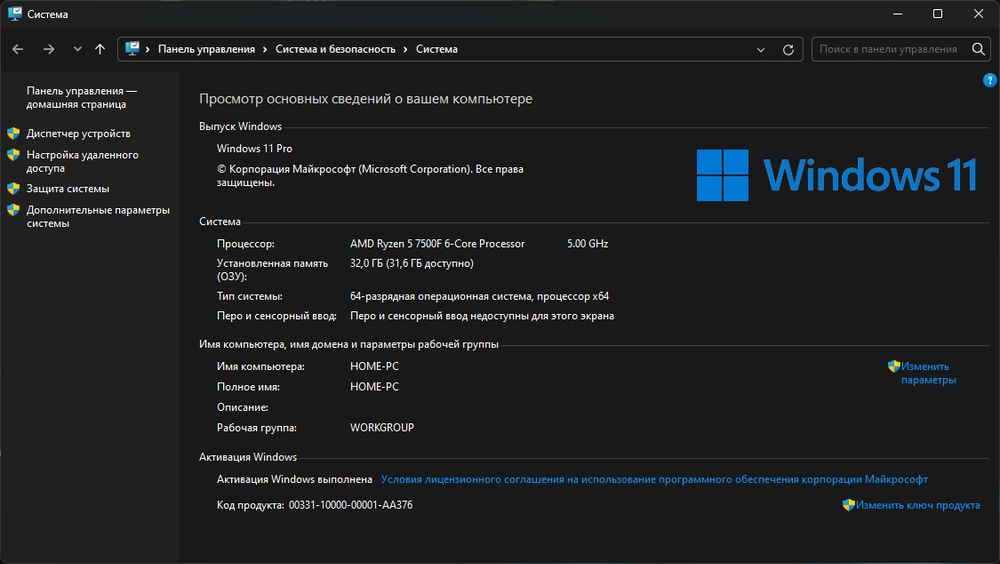Open Дополнительные параметры системы
This screenshot has height=564, width=1000.
click(x=98, y=216)
